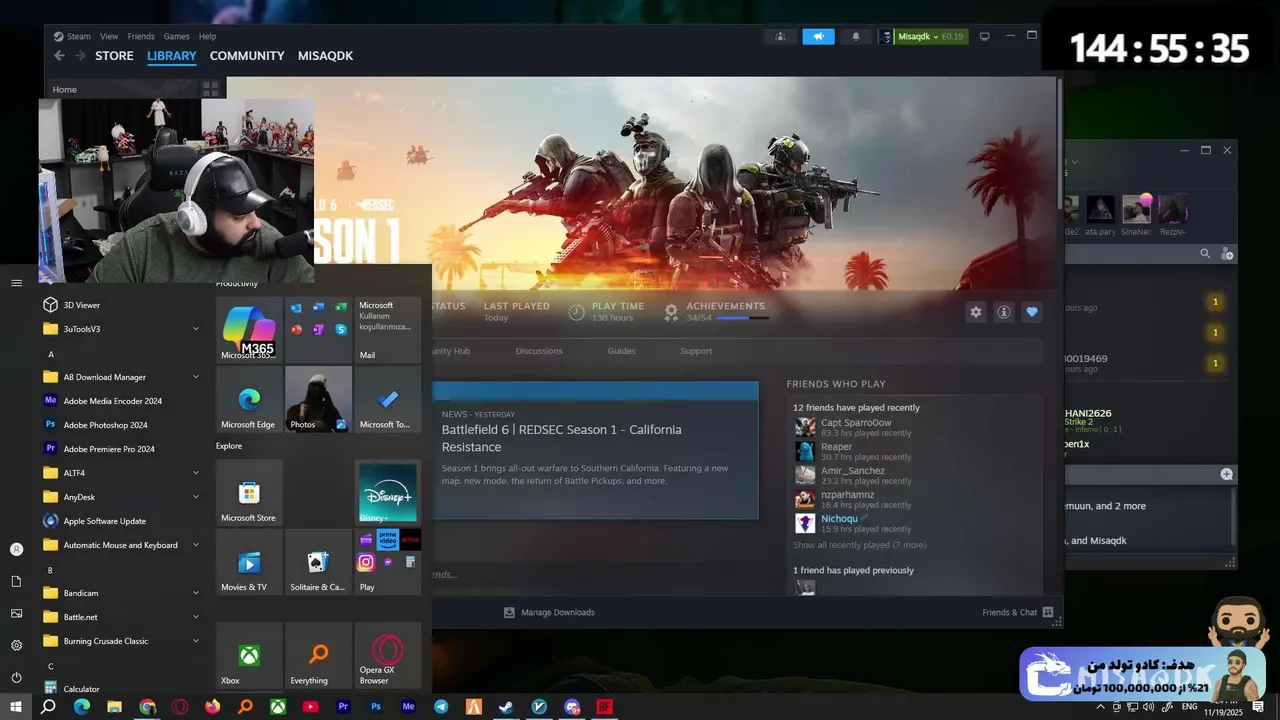Open Discussions tab for game
The image size is (1280, 720).
pos(539,351)
